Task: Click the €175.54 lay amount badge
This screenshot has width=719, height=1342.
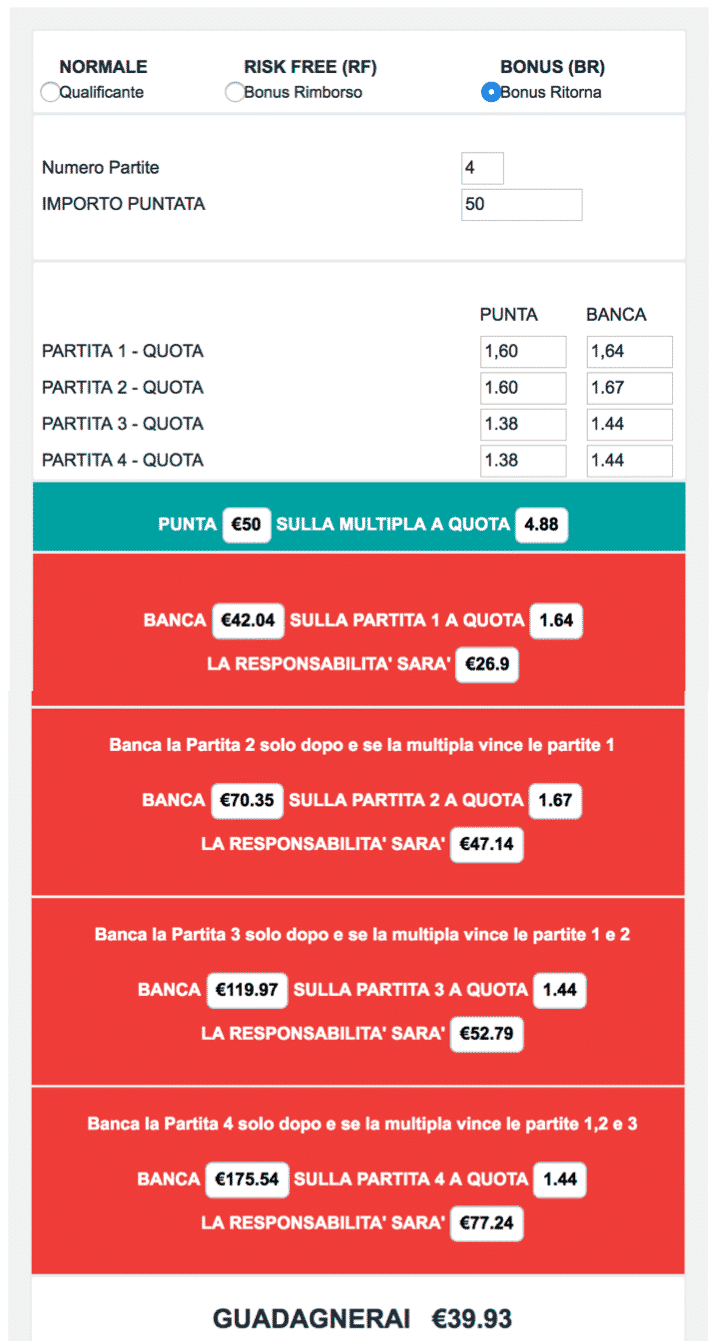Action: click(246, 1179)
